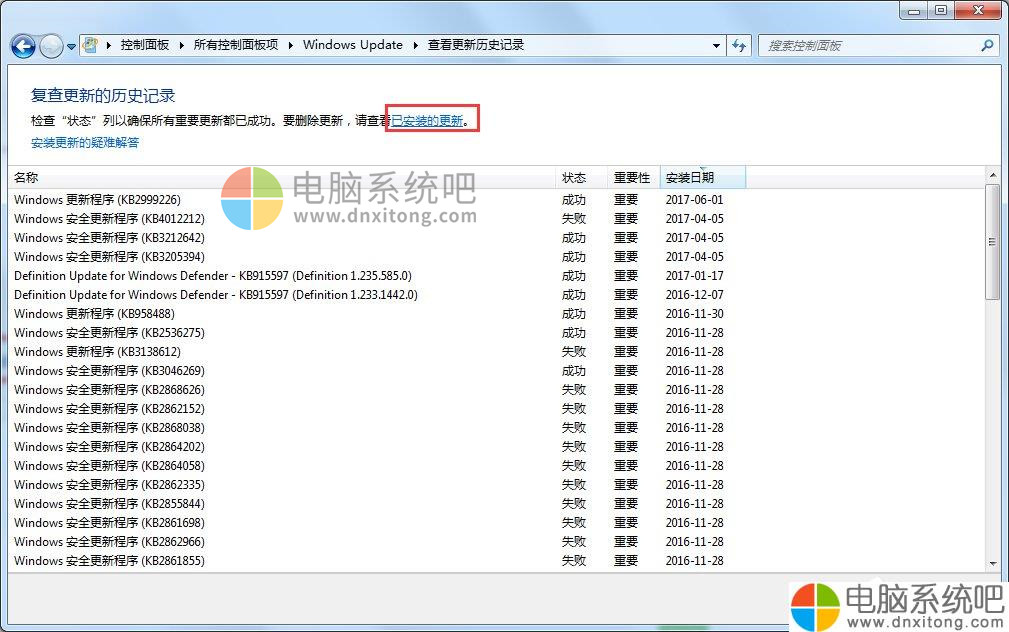Sort by 状态 column header

click(x=581, y=177)
